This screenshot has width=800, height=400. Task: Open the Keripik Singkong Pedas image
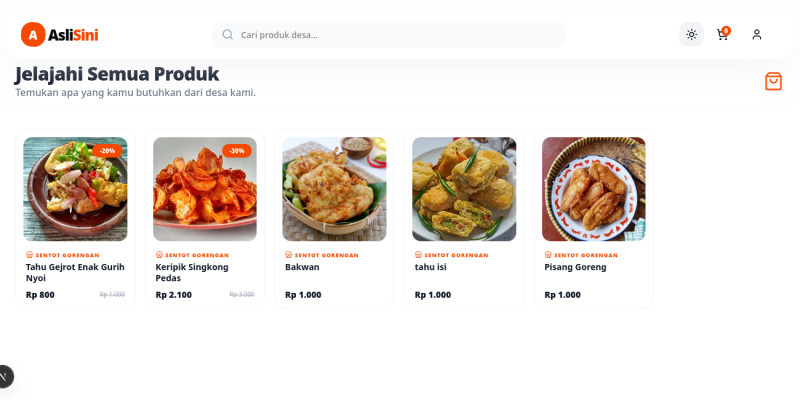[205, 189]
